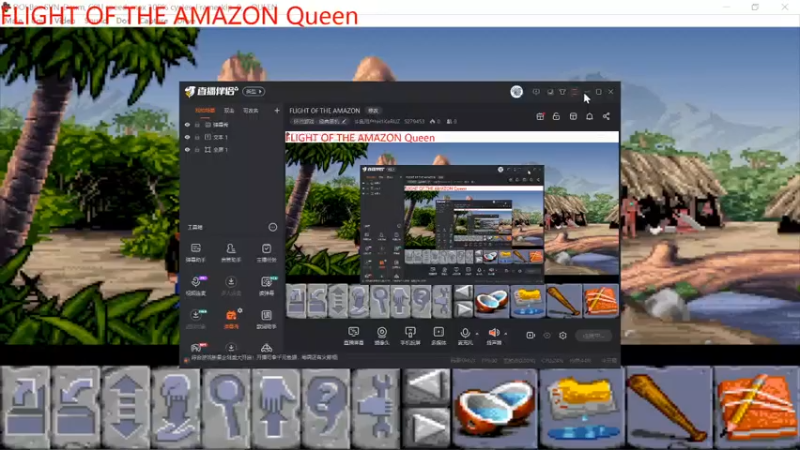The width and height of the screenshot is (800, 450).
Task: Add a new scene with the plus icon
Action: (277, 110)
